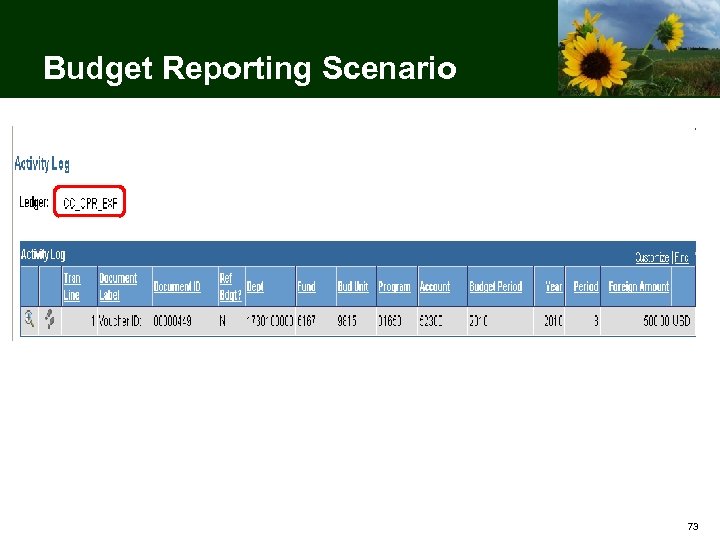The height and width of the screenshot is (540, 720).
Task: Sort by Document ID column header
Action: point(177,287)
